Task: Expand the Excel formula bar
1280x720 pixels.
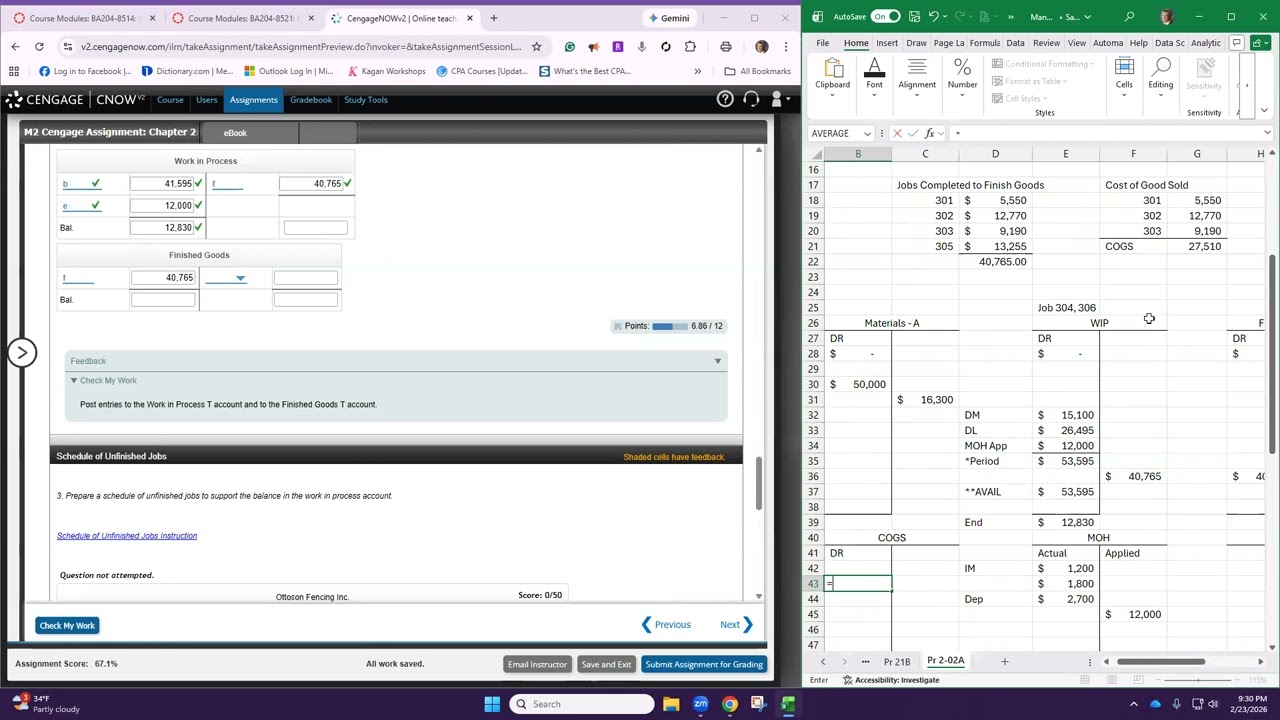Action: [x=1267, y=133]
